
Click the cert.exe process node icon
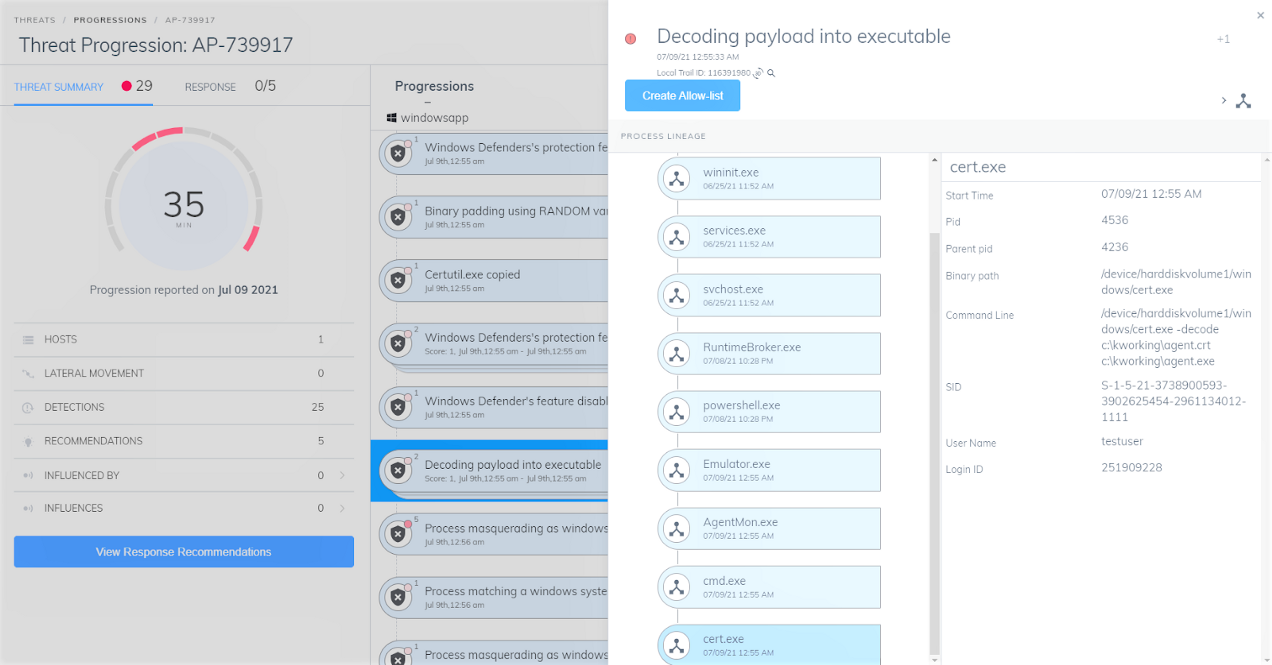coord(677,645)
